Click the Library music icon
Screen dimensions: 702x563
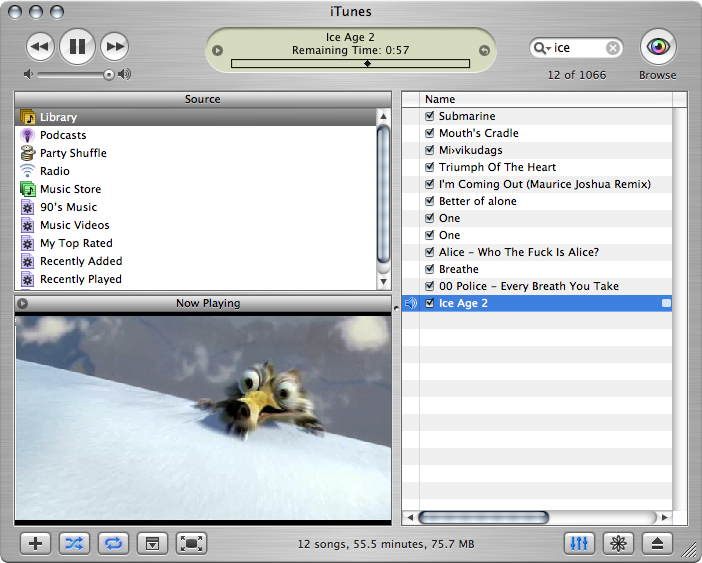pos(28,117)
